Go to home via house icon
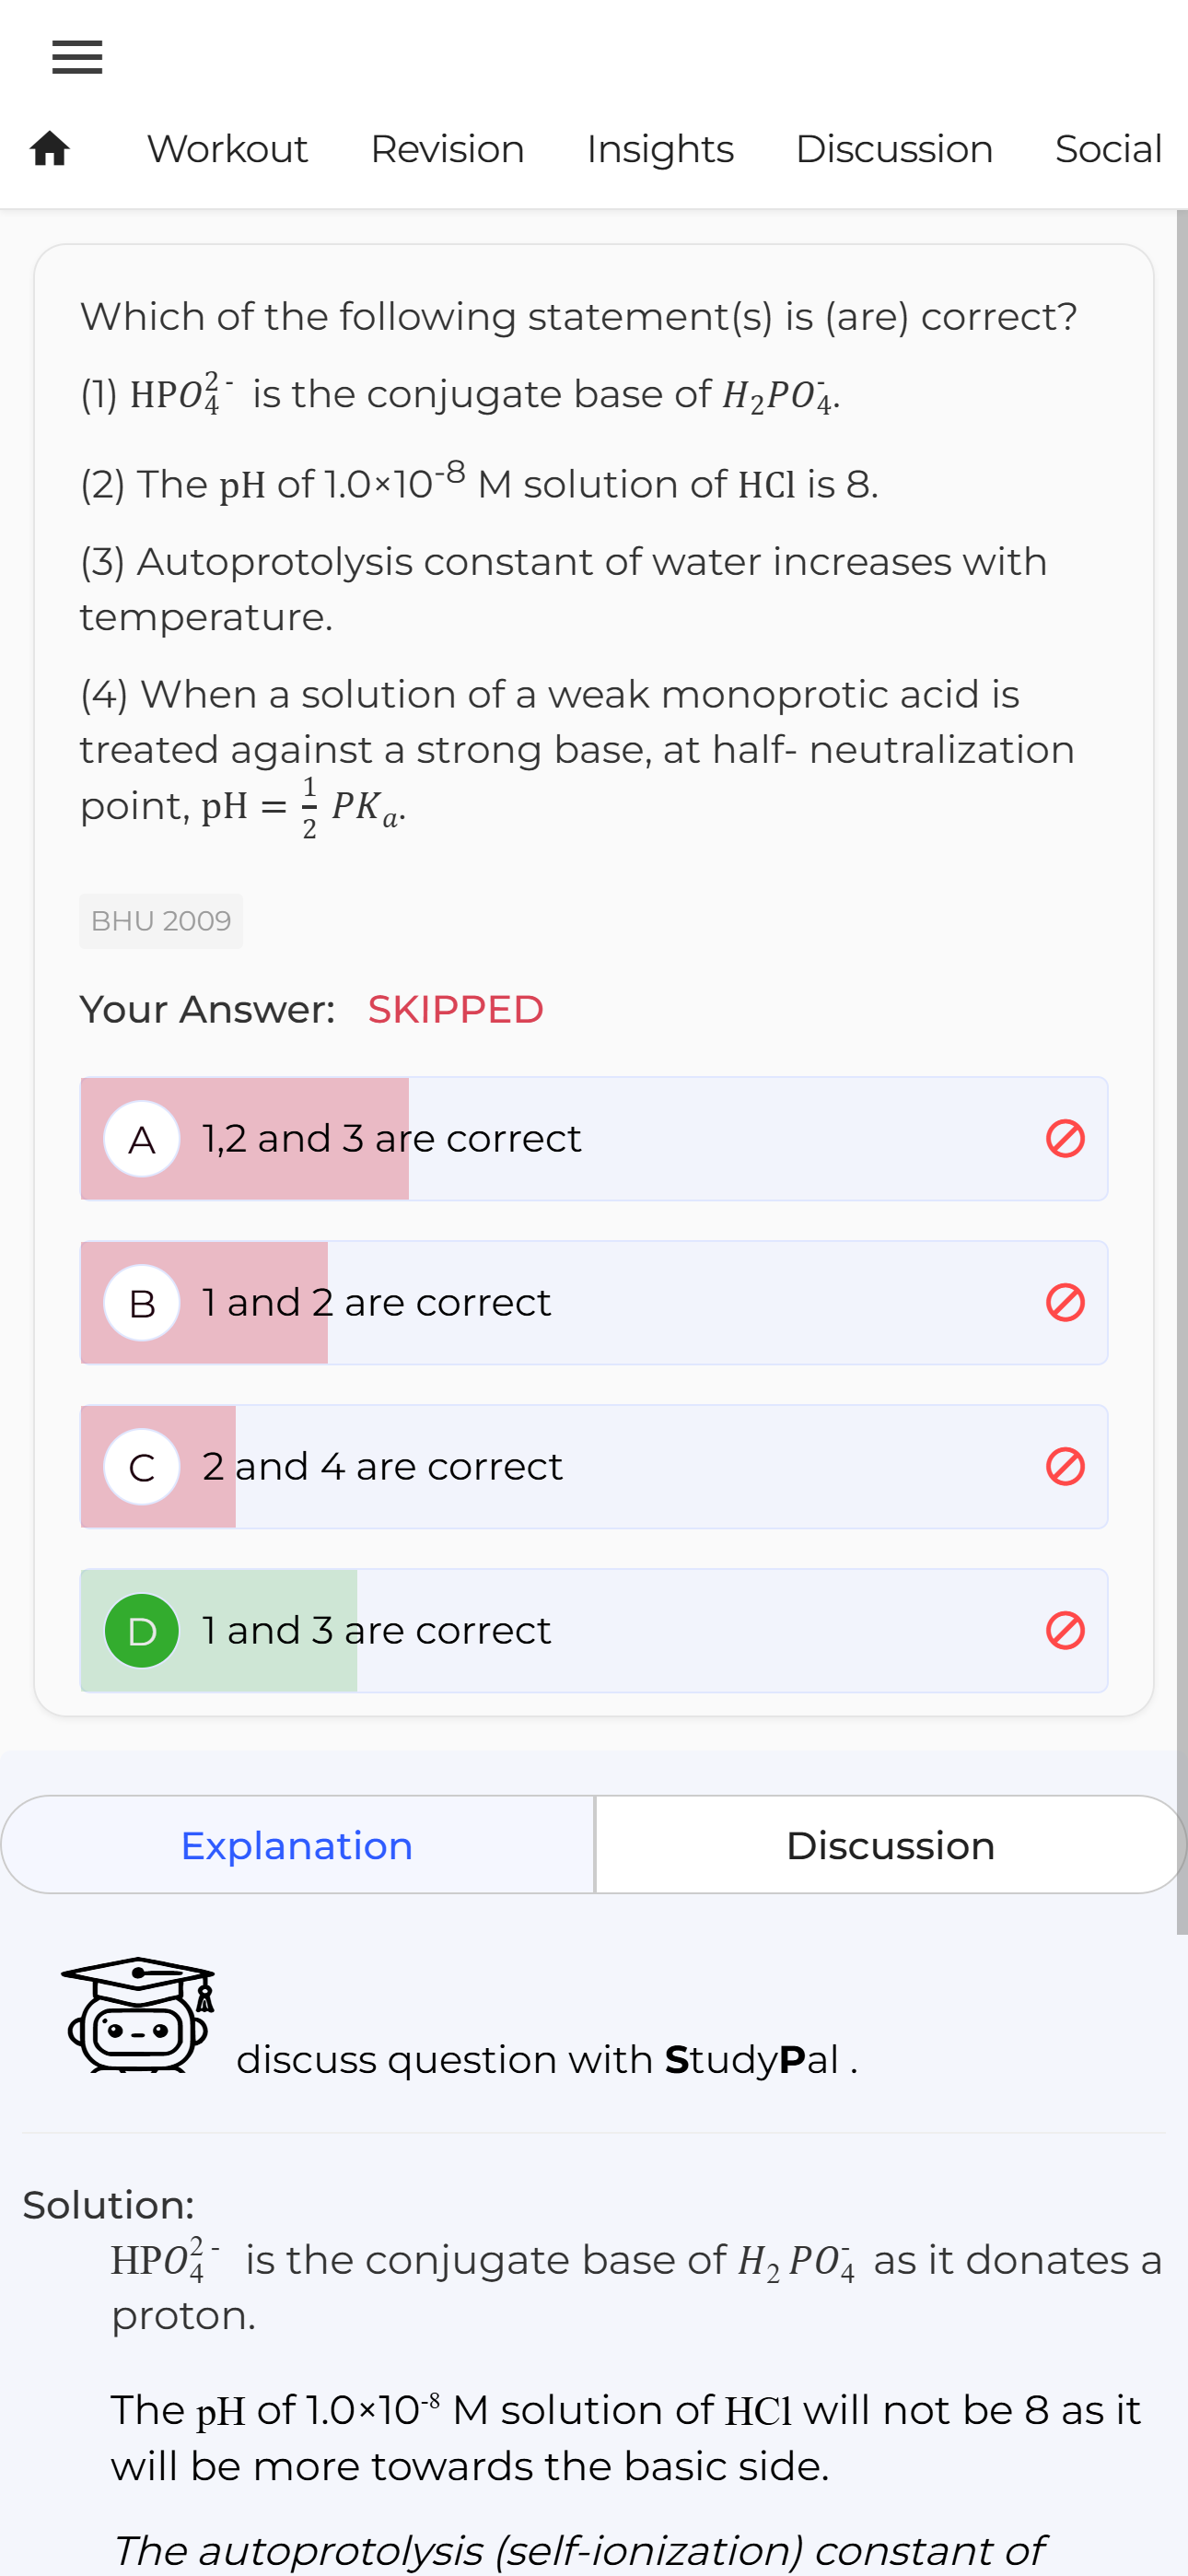 click(50, 149)
